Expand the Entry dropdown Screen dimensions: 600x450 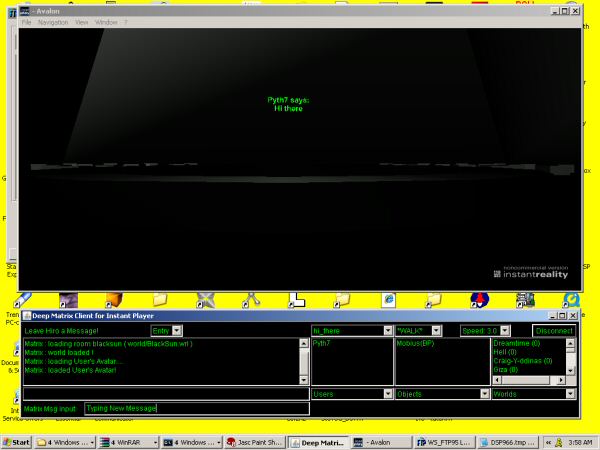pyautogui.click(x=176, y=330)
